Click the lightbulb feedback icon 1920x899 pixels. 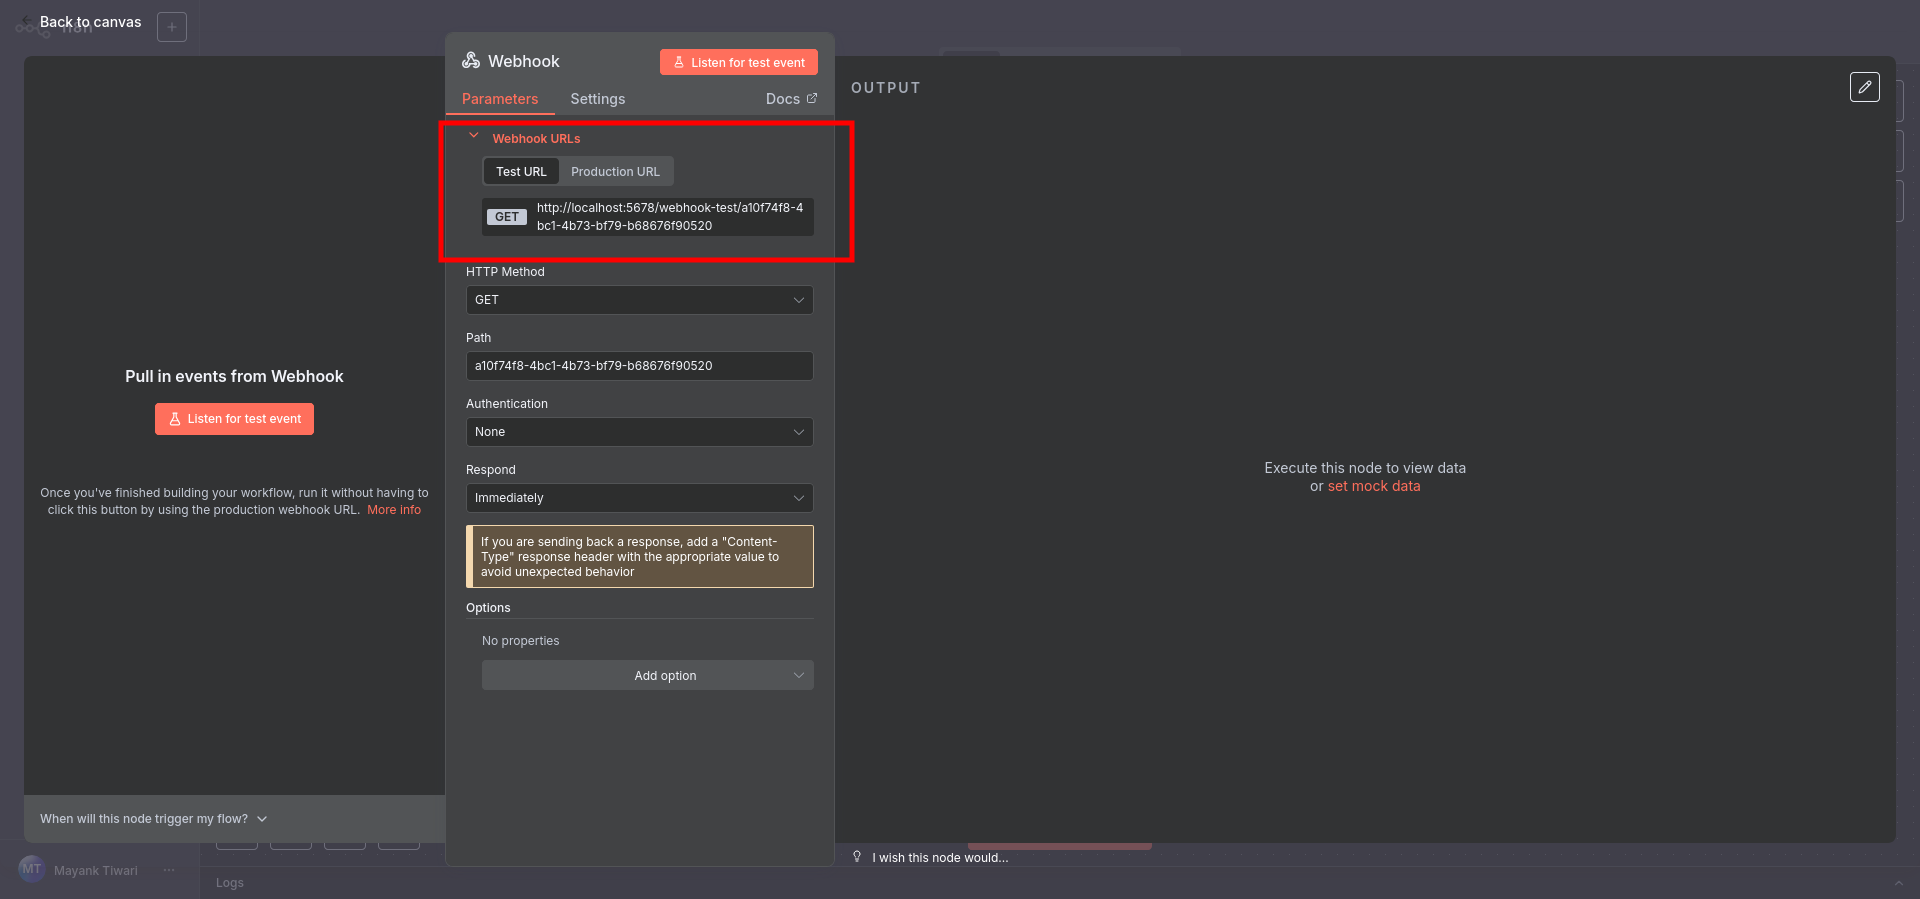coord(857,857)
